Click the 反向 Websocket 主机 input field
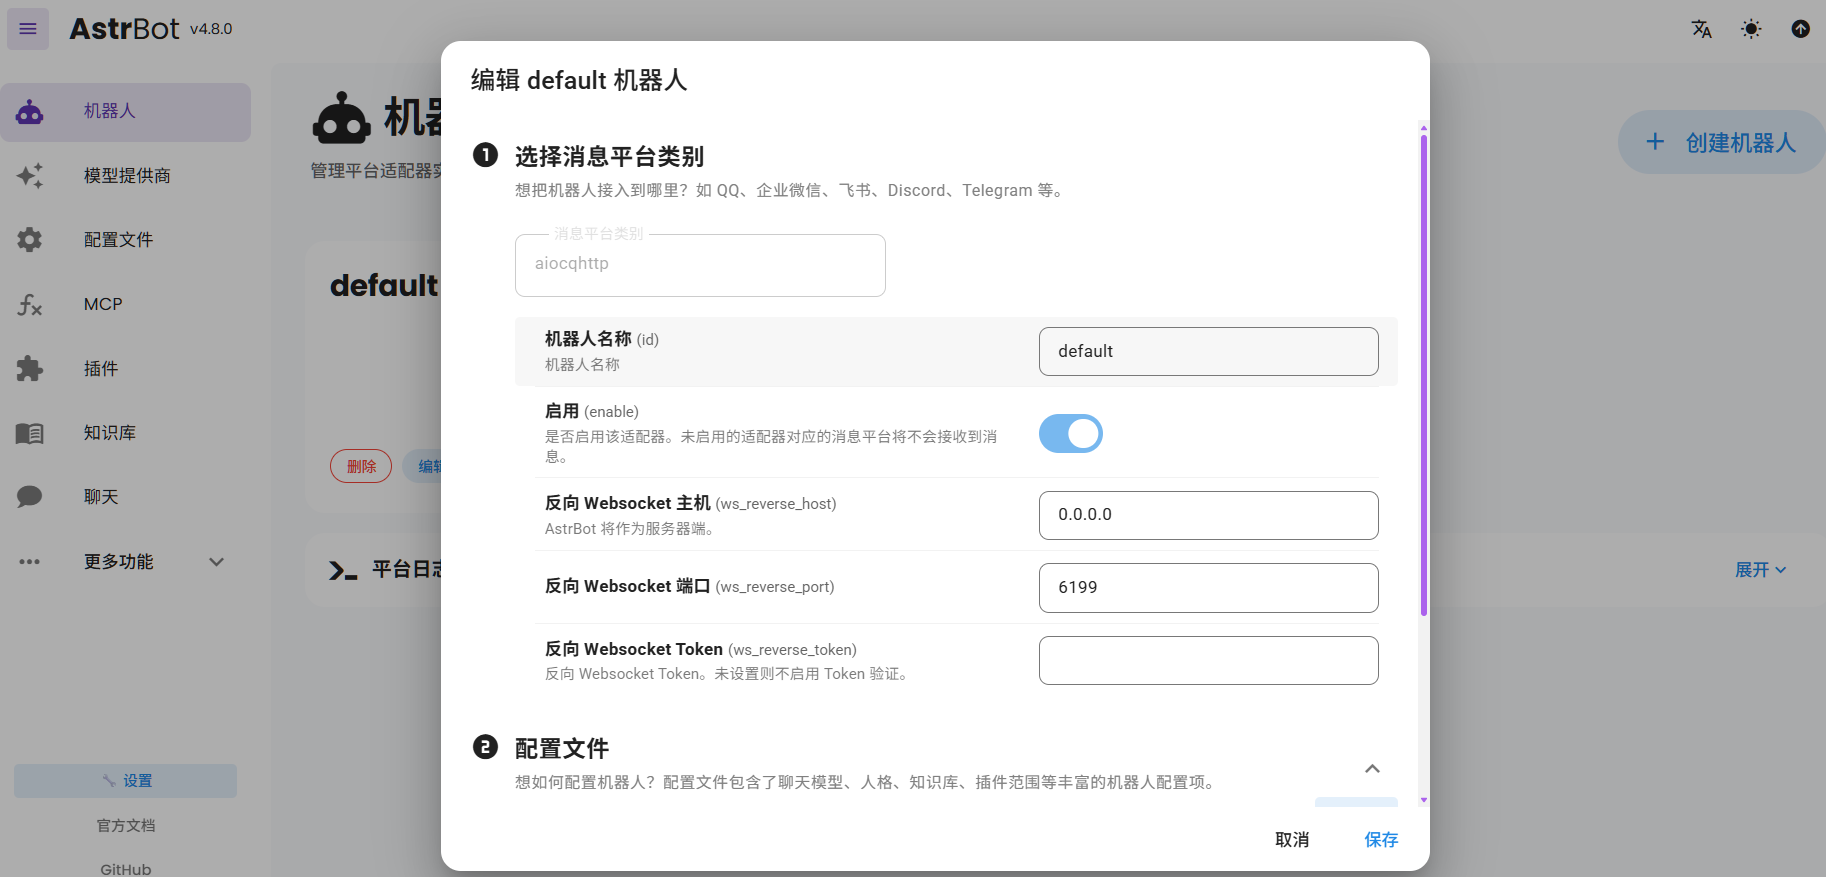The height and width of the screenshot is (877, 1826). (x=1208, y=515)
